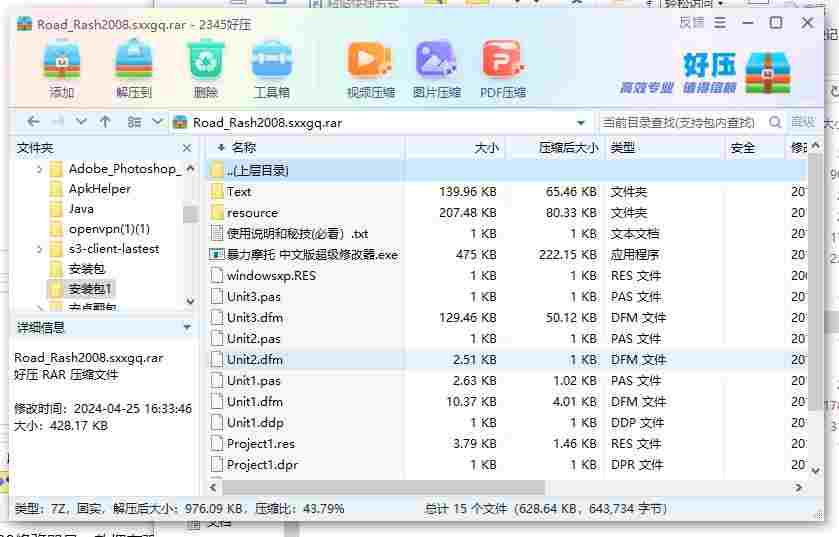Select the 安装包1 folder in tree
Viewport: 839px width, 537px height.
pyautogui.click(x=90, y=289)
